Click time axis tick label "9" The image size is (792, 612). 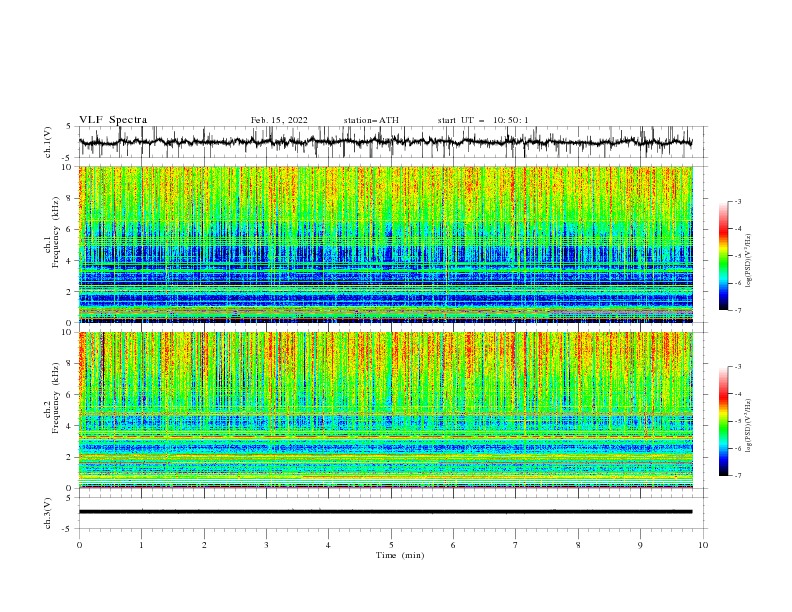[x=640, y=545]
